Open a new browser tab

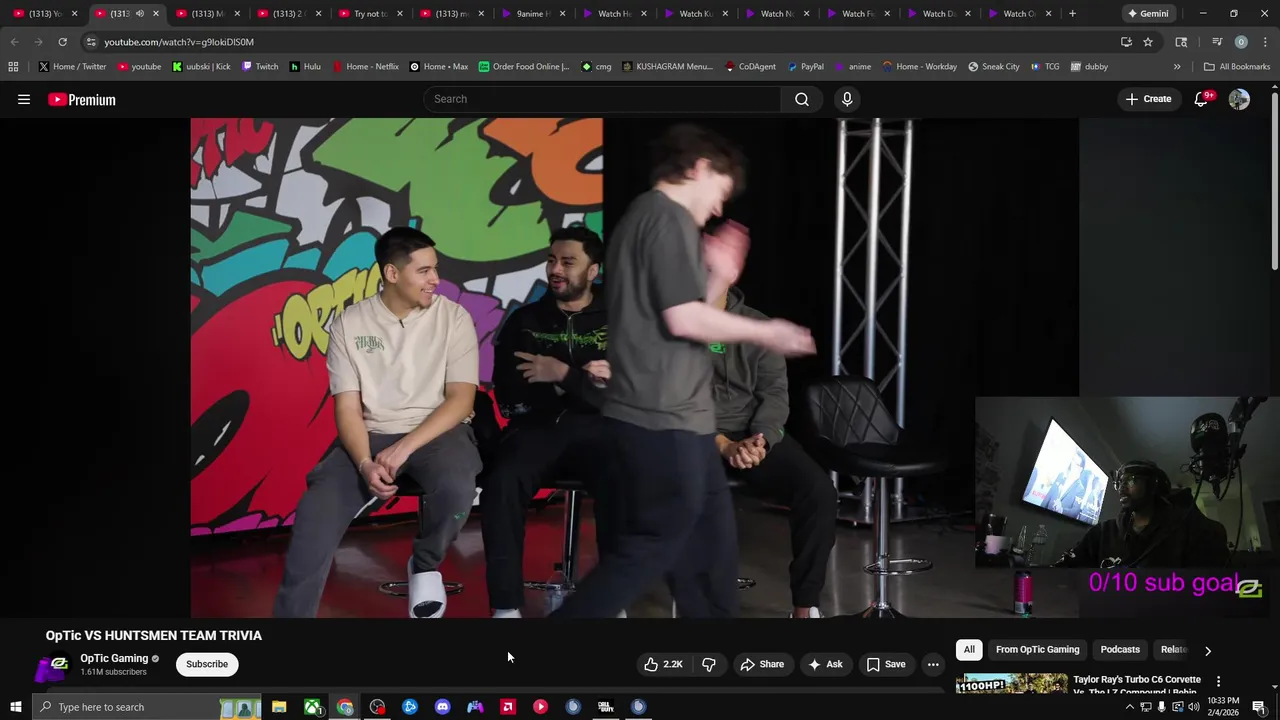(1072, 14)
